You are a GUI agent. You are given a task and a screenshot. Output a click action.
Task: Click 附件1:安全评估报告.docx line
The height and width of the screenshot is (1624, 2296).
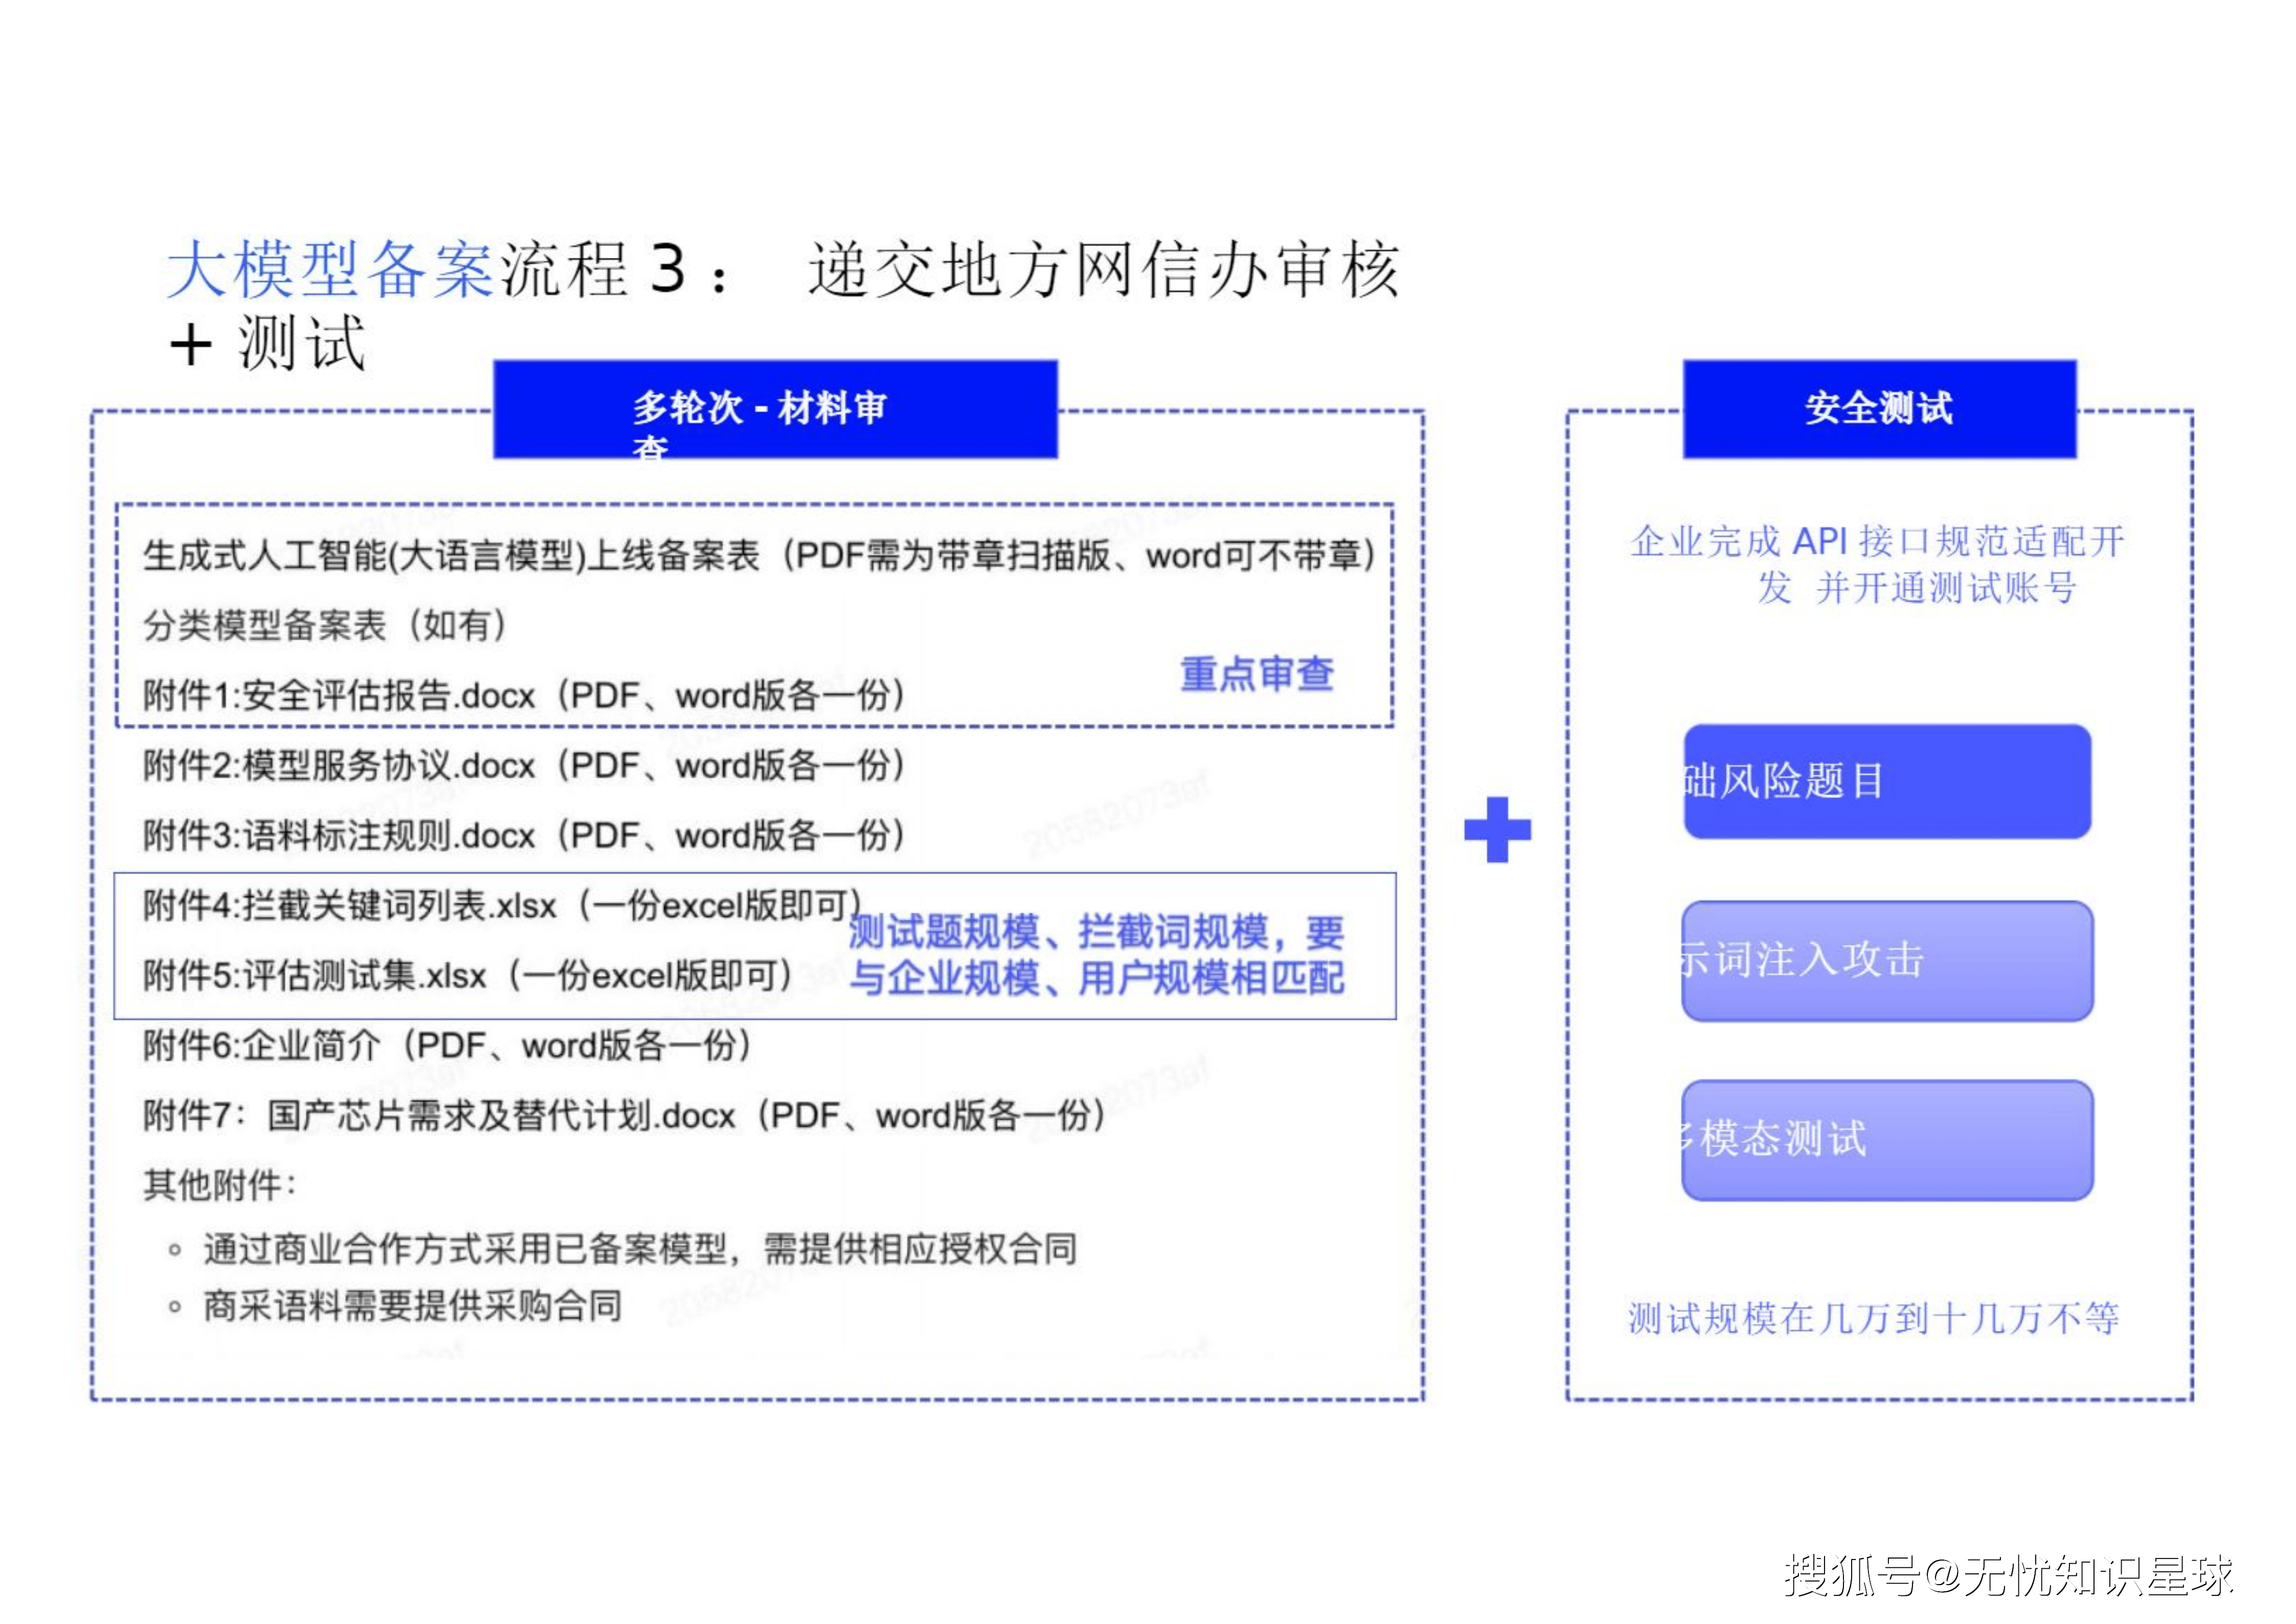523,695
